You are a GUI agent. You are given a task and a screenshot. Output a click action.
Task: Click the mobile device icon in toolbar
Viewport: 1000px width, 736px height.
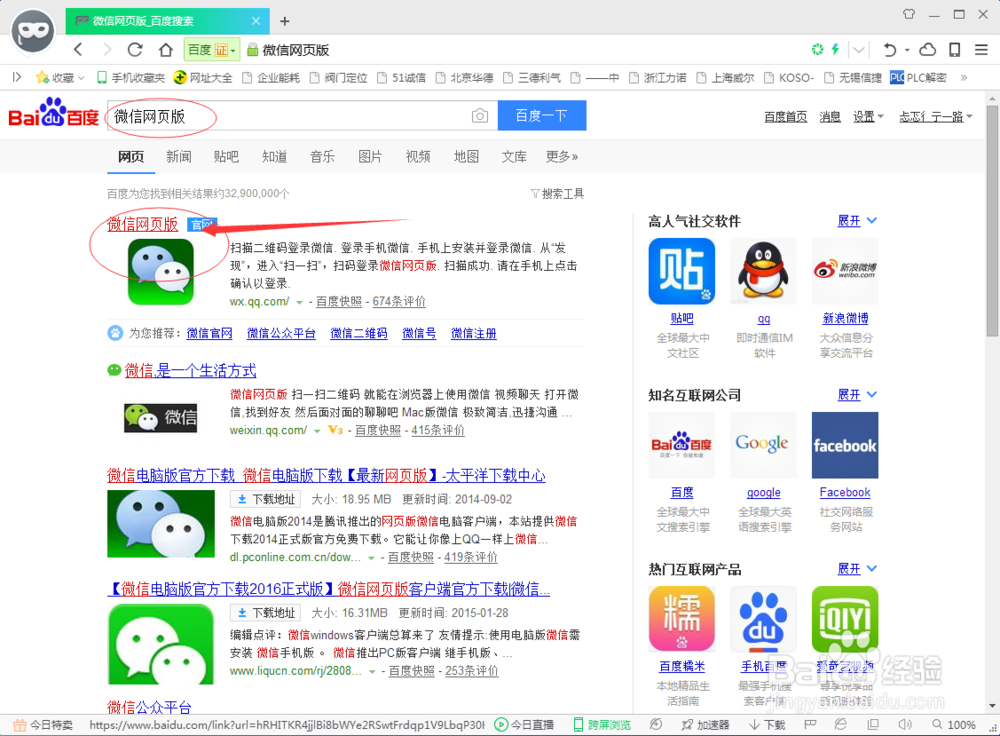(955, 50)
